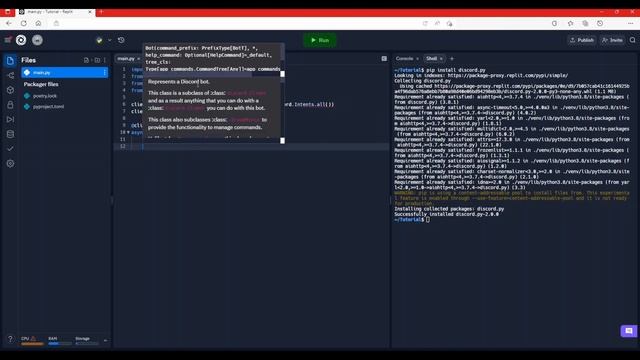Viewport: 640px width, 360px height.
Task: Click the Storage usage meter
Action: point(87,340)
